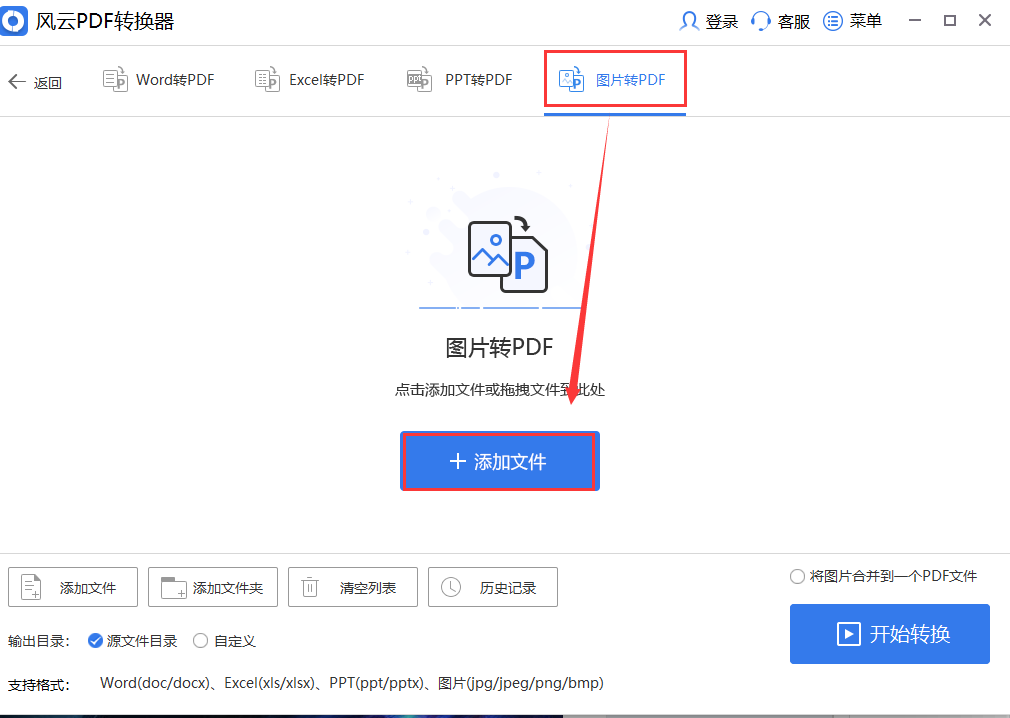Click the 登录 user icon

pyautogui.click(x=691, y=20)
